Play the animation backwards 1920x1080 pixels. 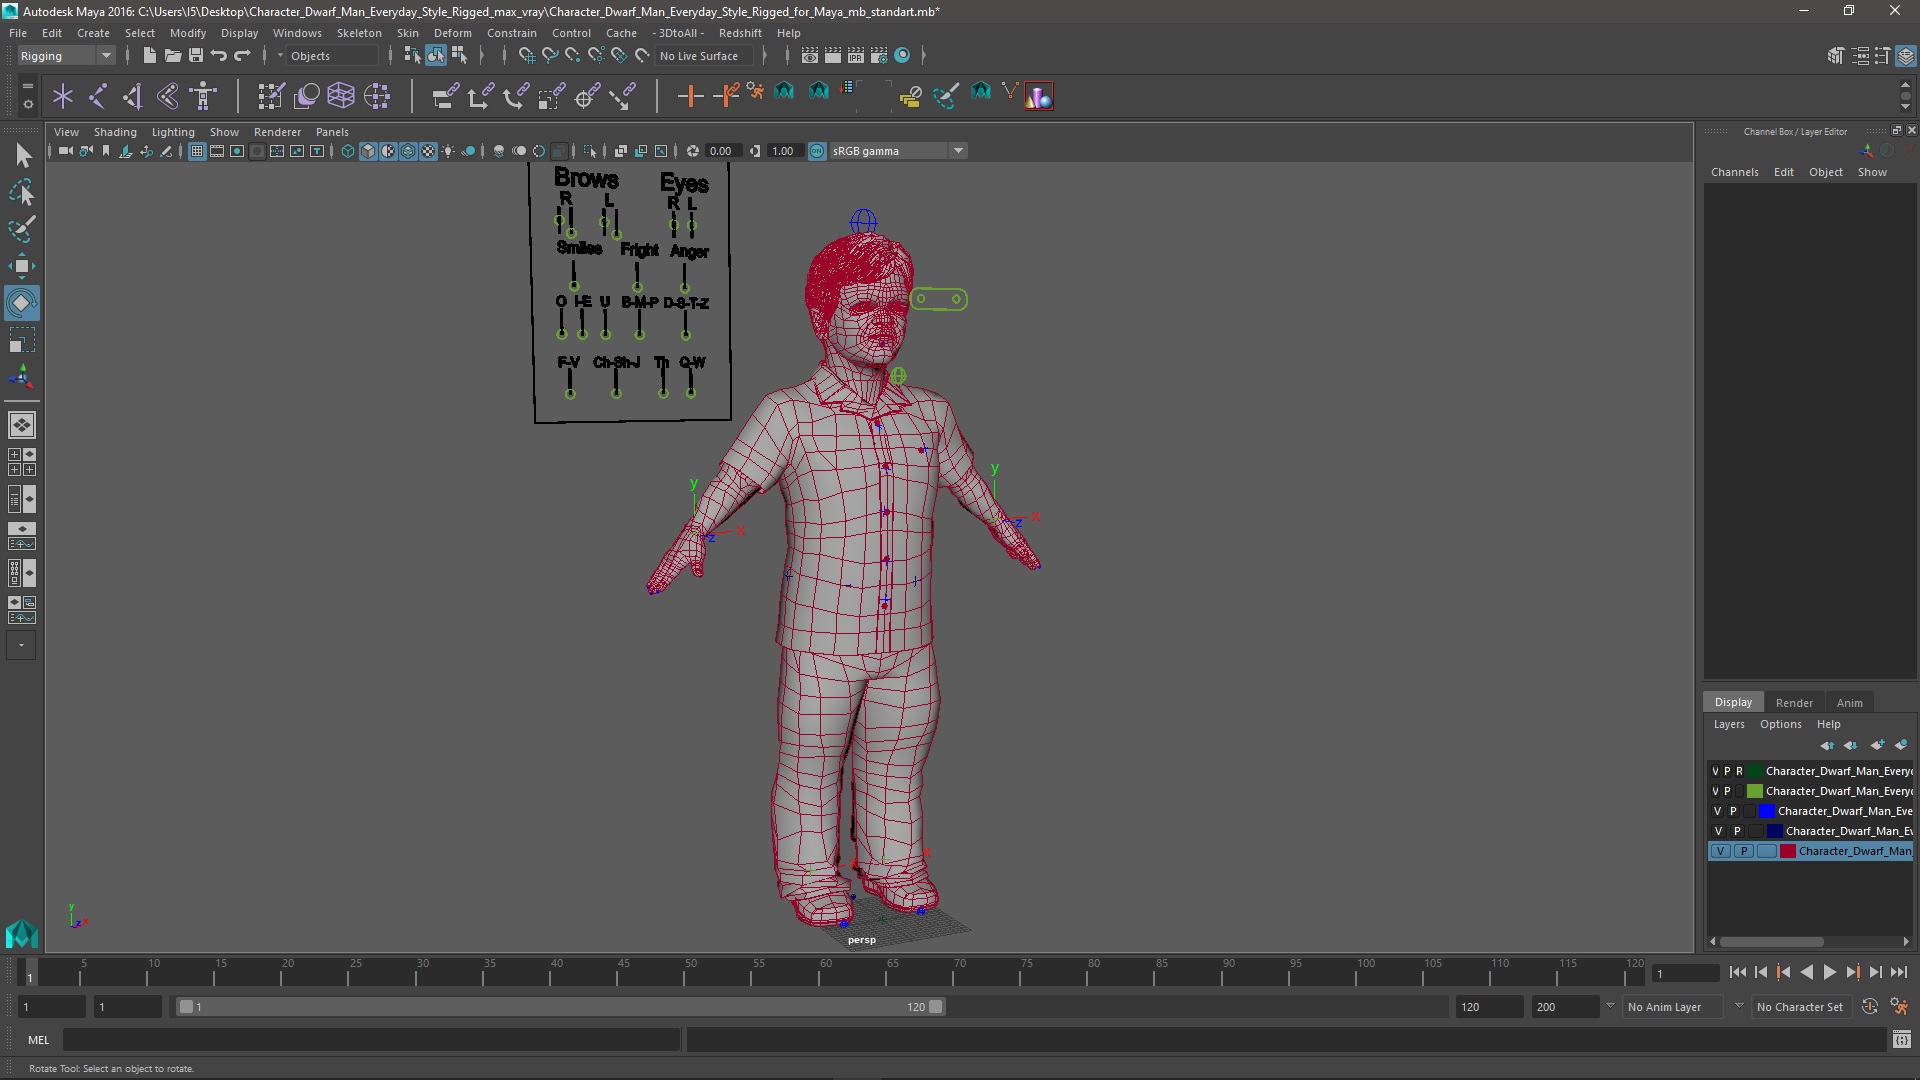[1806, 973]
